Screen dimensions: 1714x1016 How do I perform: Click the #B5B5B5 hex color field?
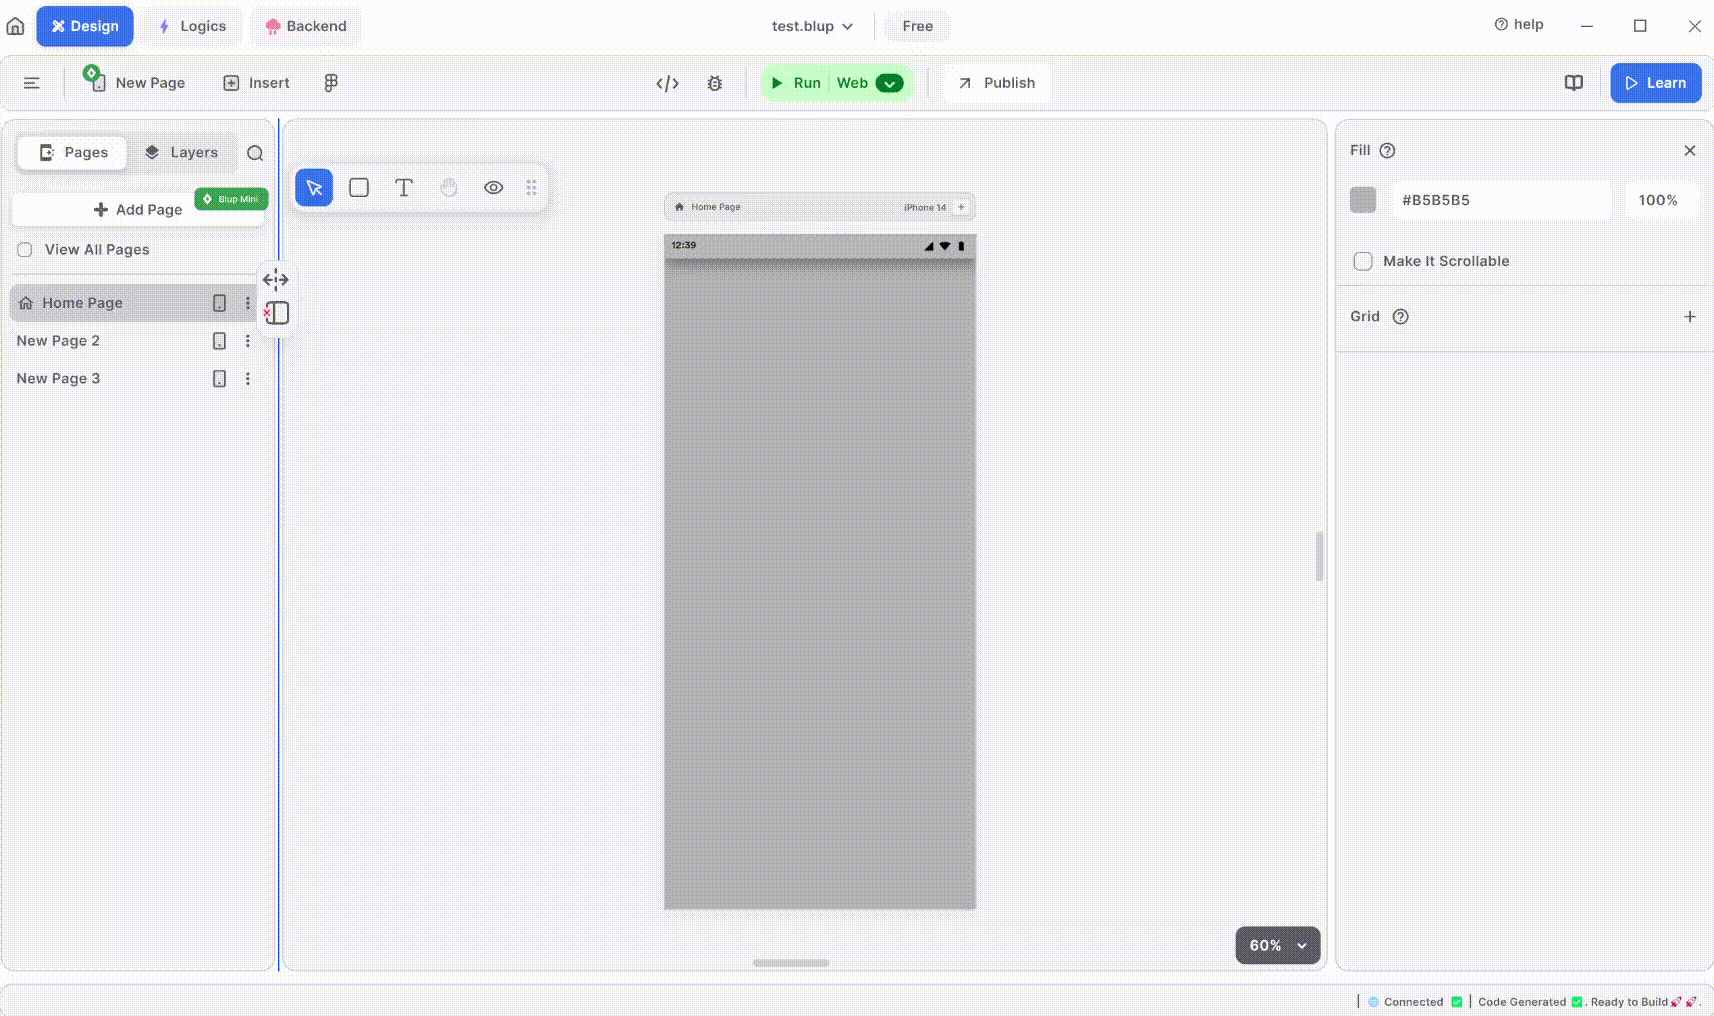[1501, 200]
